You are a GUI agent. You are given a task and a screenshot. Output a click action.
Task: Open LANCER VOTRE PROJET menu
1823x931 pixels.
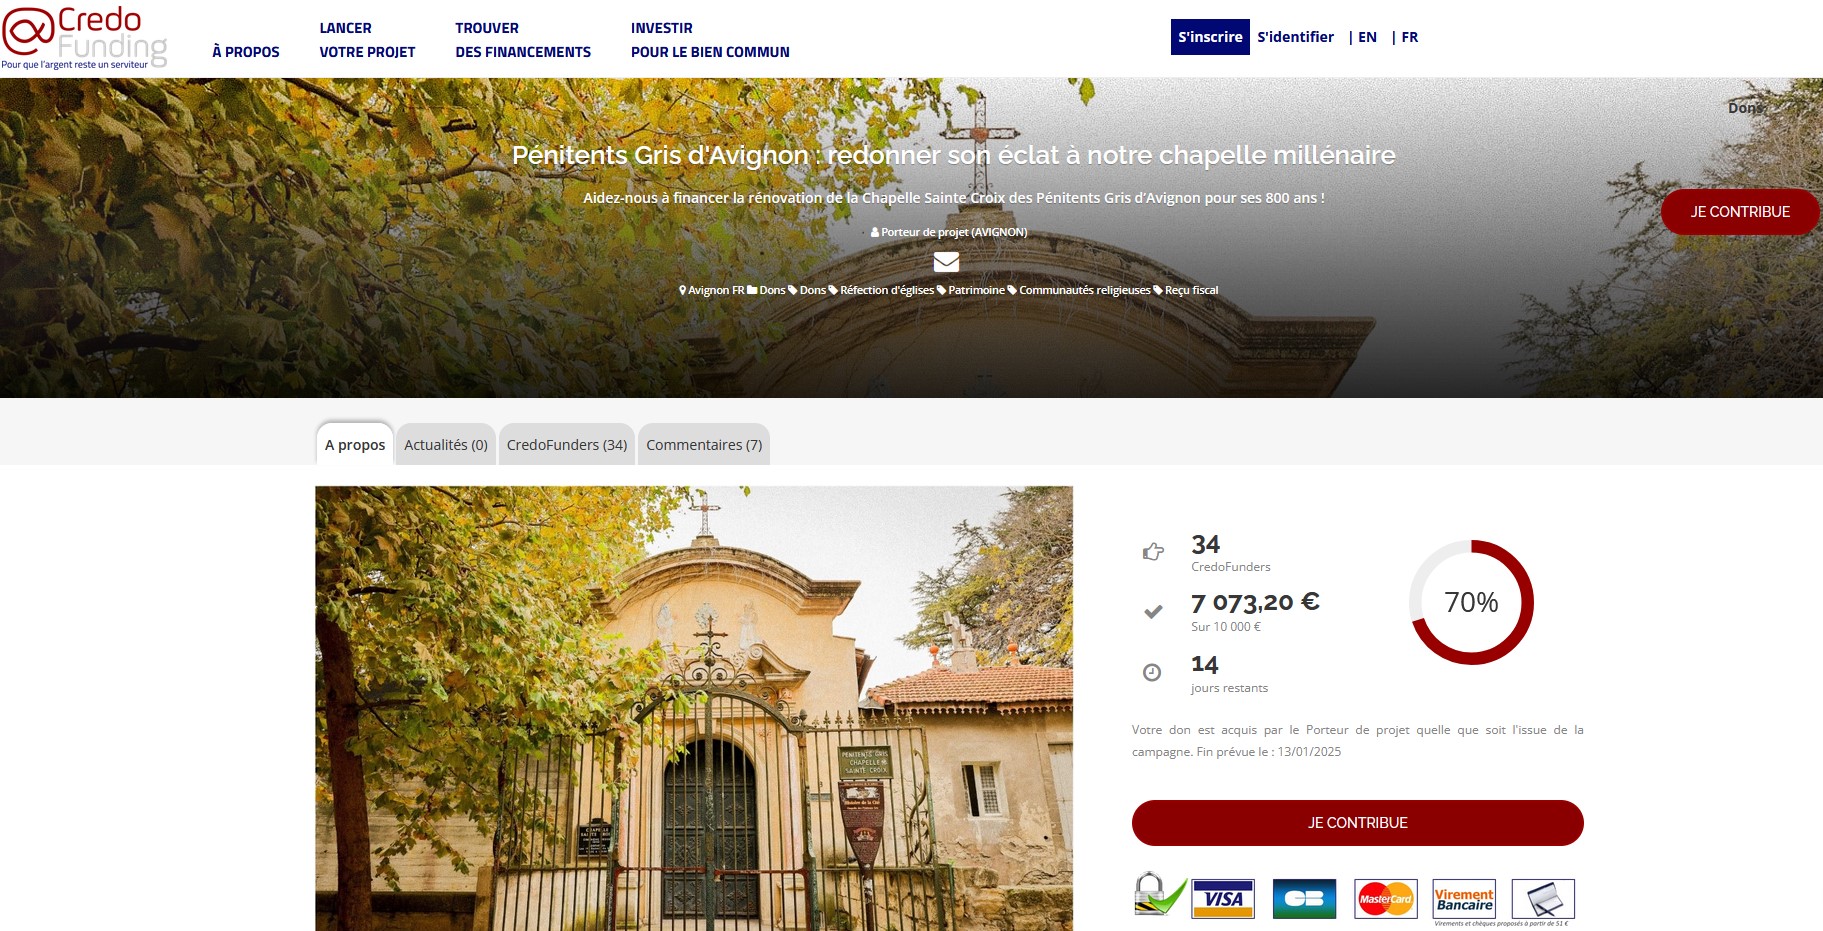367,40
